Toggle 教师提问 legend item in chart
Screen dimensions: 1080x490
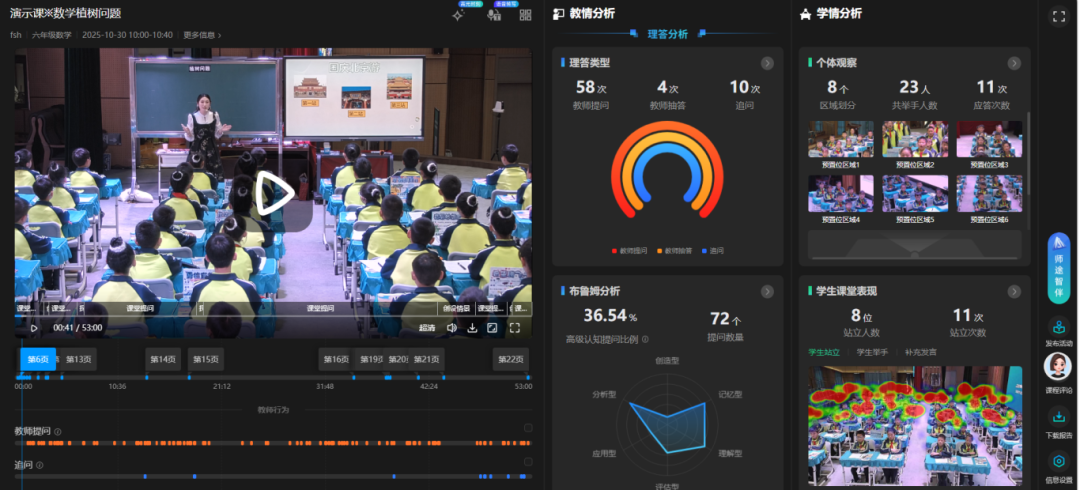pyautogui.click(x=629, y=251)
